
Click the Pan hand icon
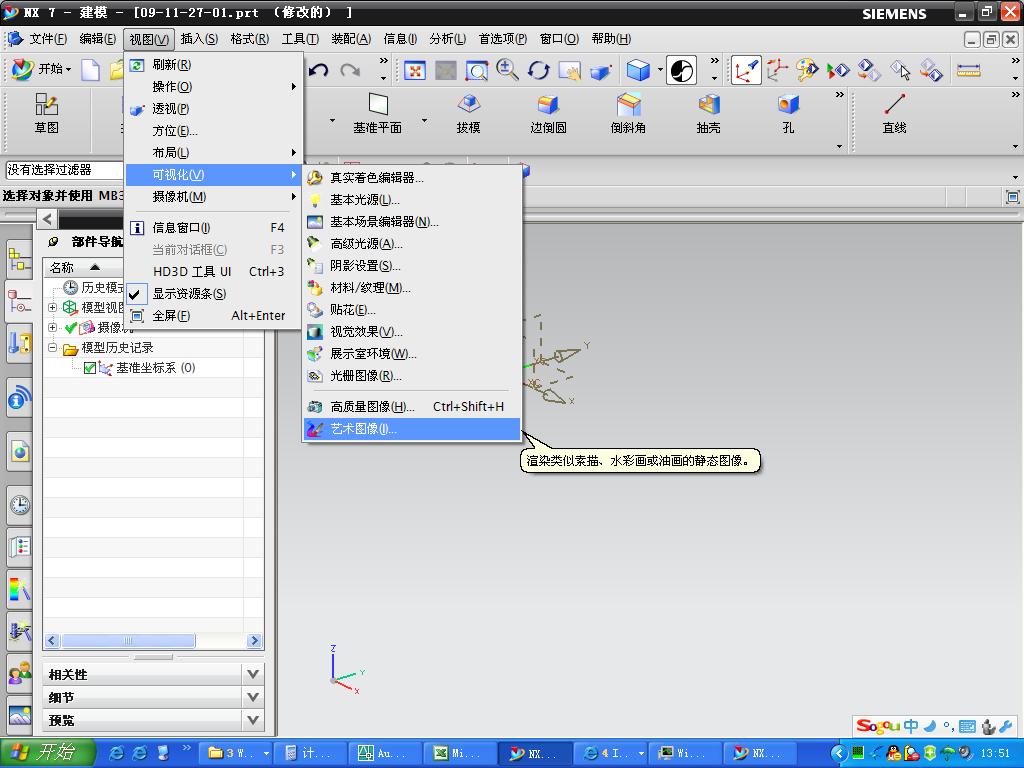click(569, 71)
